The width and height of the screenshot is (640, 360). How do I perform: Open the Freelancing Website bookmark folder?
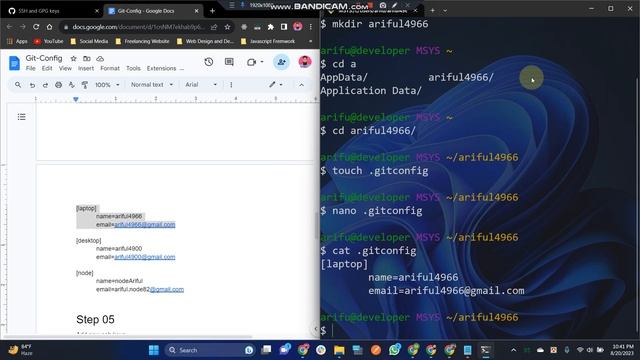[142, 41]
